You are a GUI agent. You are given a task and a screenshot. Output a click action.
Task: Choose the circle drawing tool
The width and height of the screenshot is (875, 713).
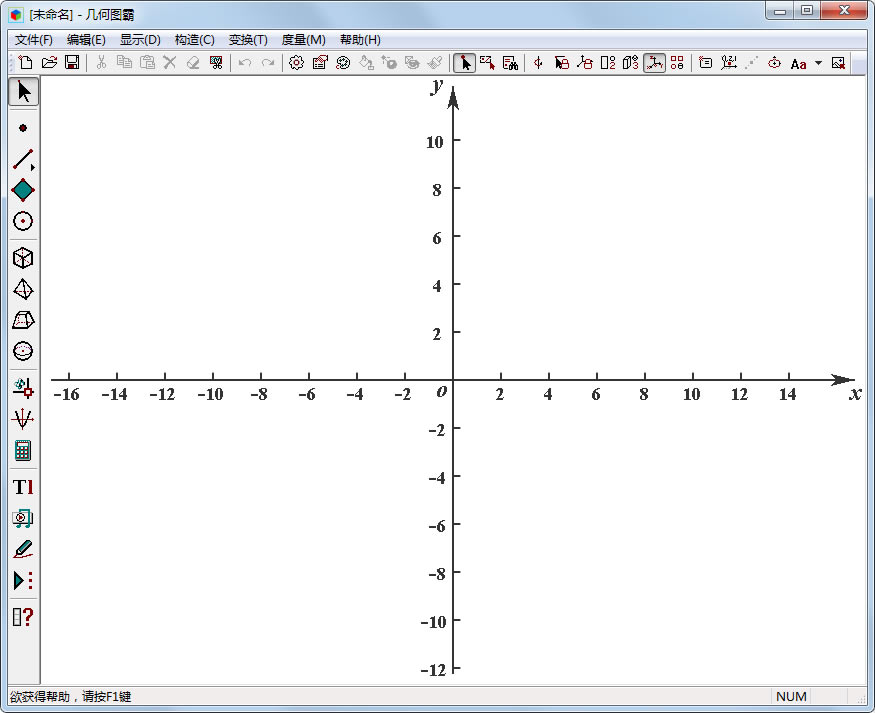[x=23, y=221]
